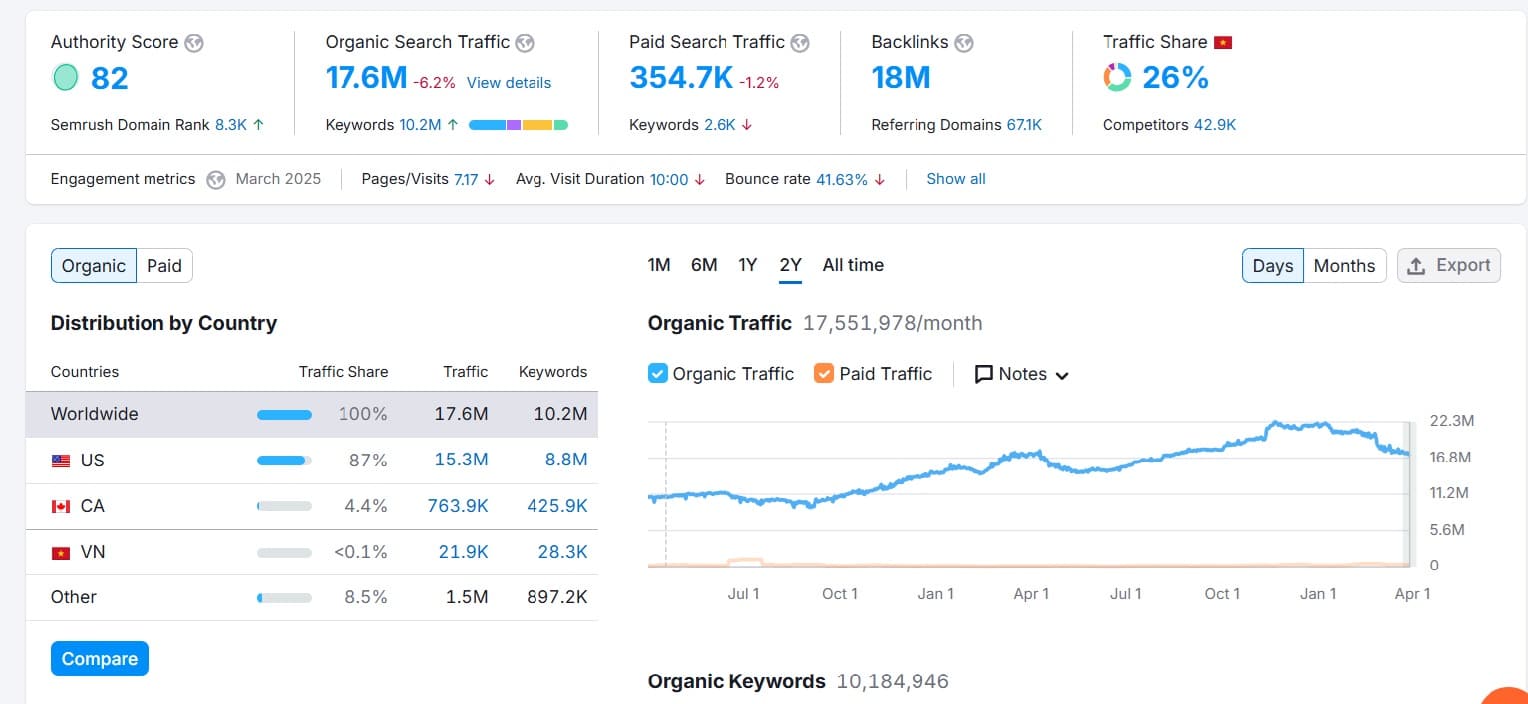The height and width of the screenshot is (704, 1528).
Task: Click the March 2025 engagement date
Action: (278, 179)
